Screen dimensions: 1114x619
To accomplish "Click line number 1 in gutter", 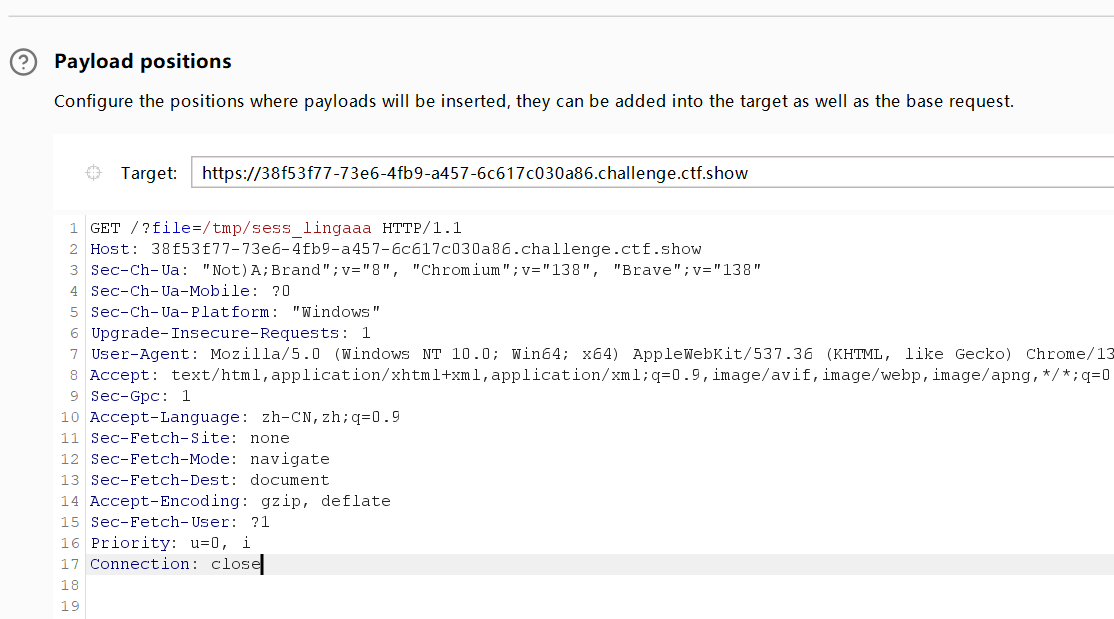I will point(73,228).
